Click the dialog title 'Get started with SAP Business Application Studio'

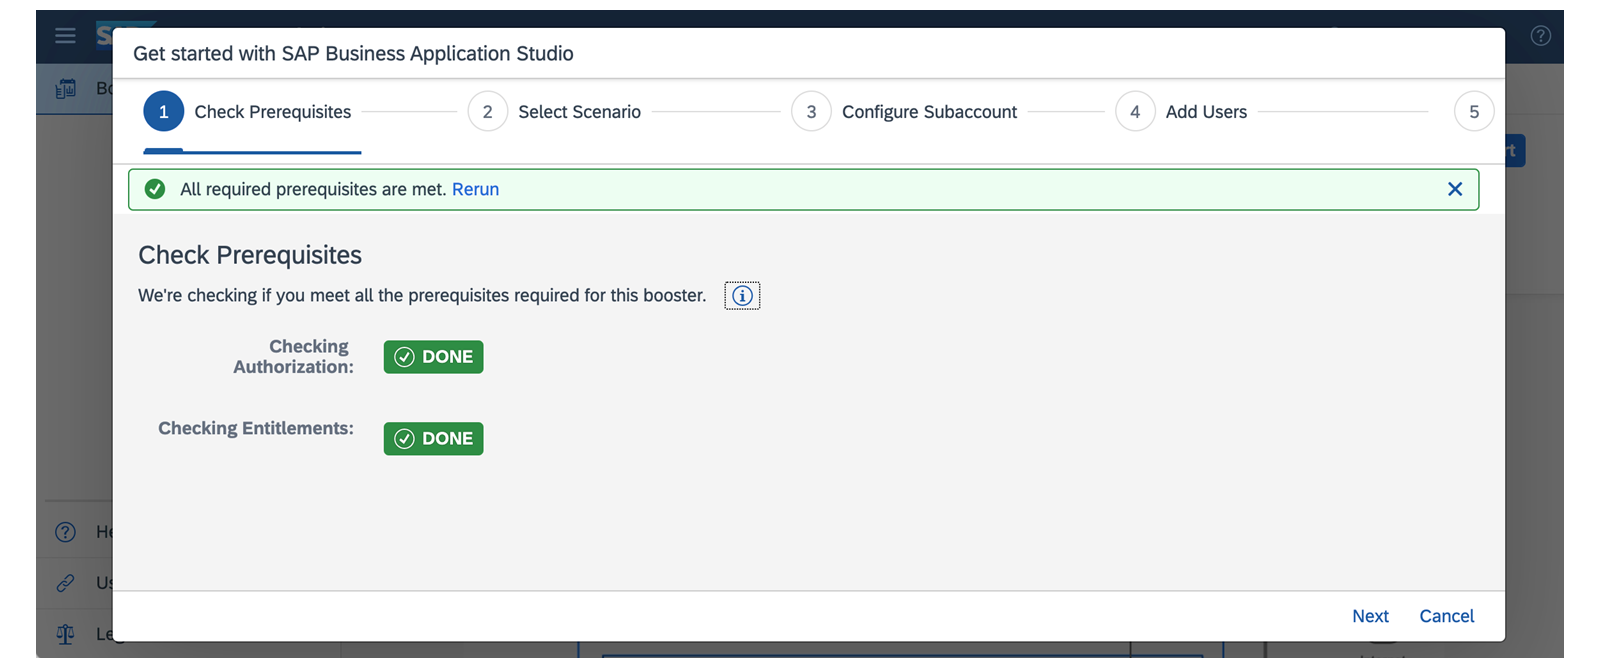353,54
